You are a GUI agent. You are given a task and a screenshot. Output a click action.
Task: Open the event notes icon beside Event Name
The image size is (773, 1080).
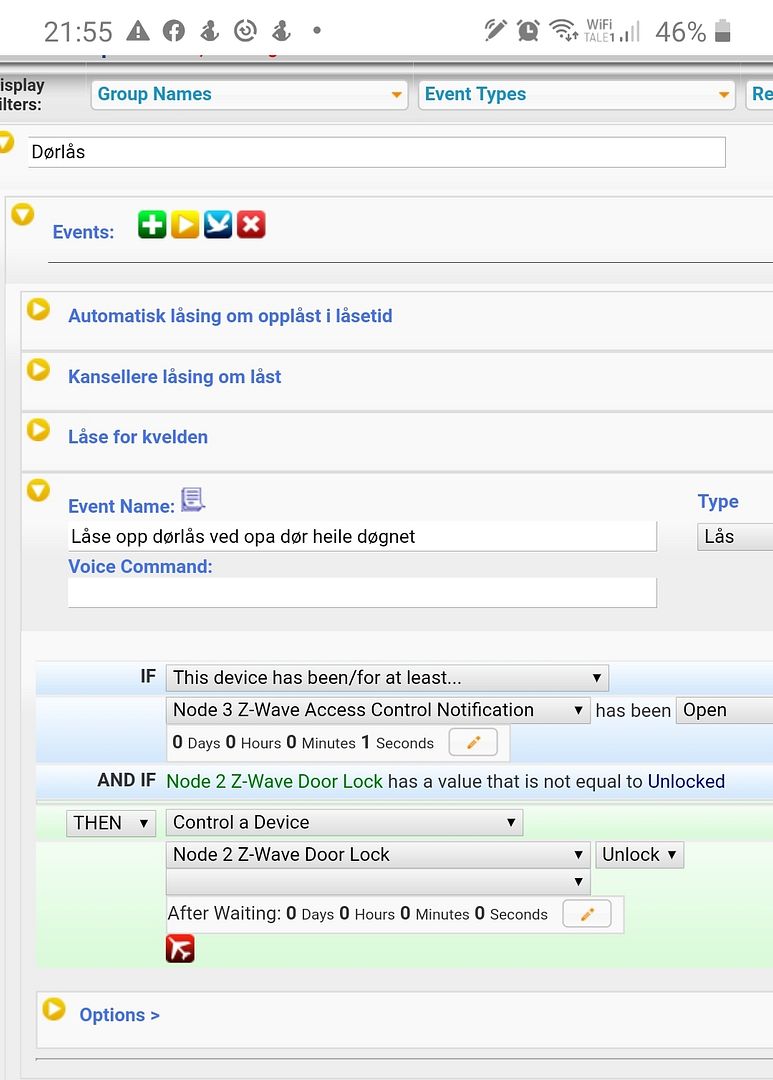[193, 499]
